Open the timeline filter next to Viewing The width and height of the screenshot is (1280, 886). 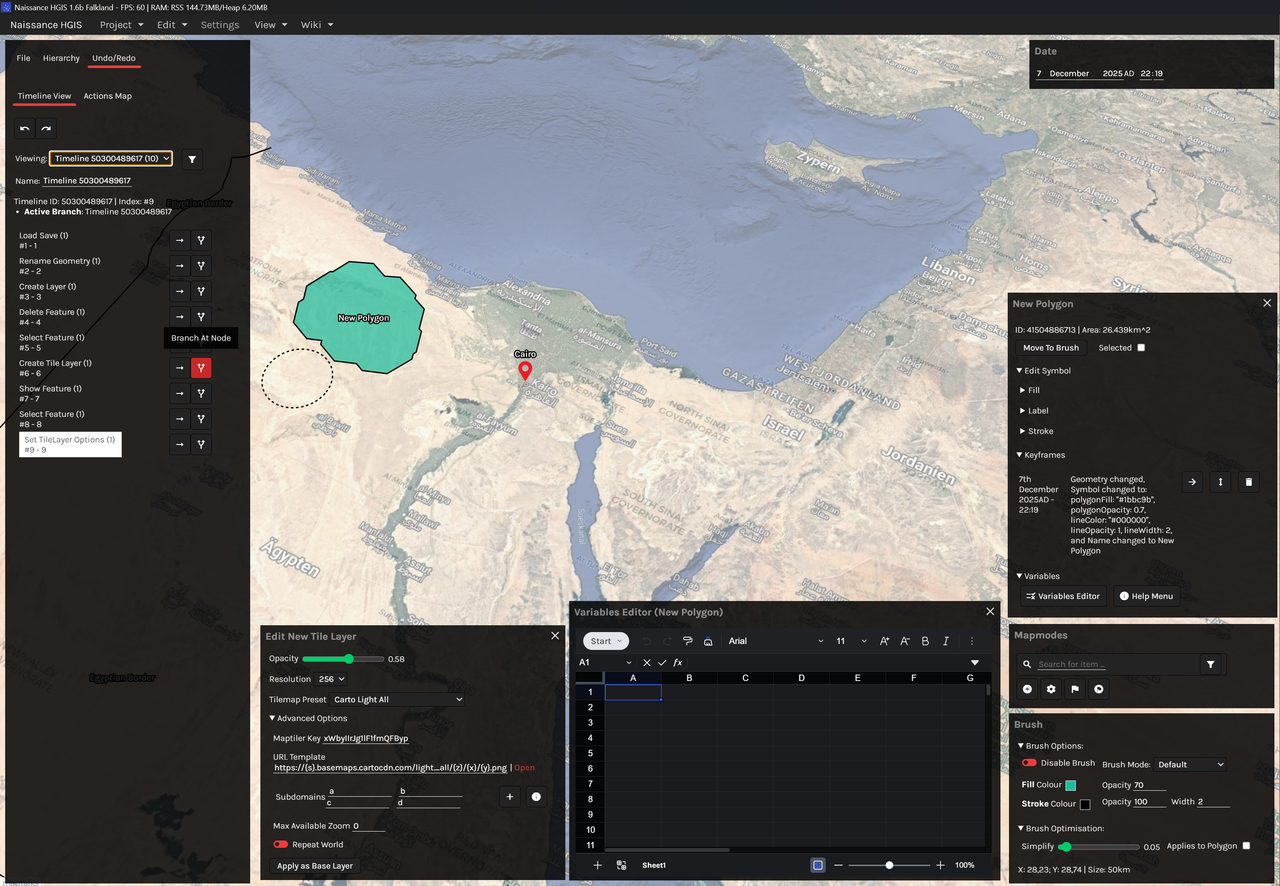[193, 159]
